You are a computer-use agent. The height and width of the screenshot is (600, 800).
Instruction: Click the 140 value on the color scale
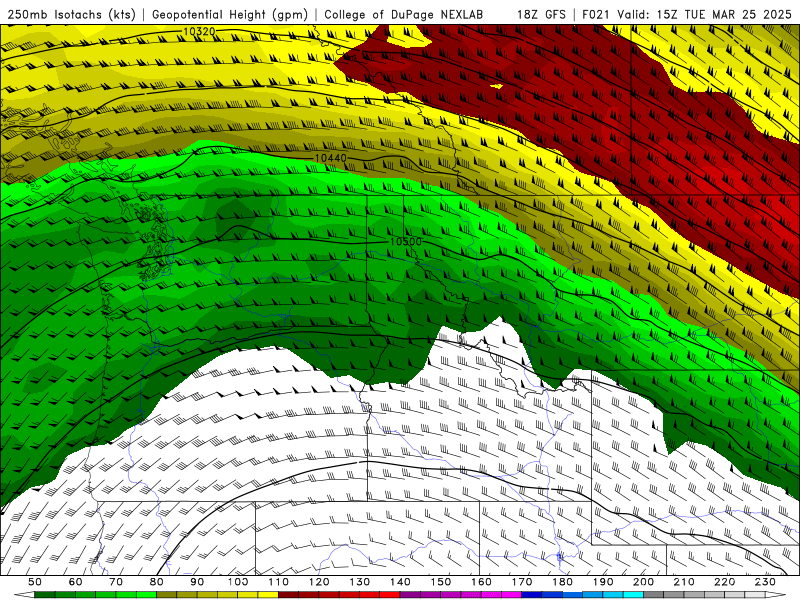400,582
